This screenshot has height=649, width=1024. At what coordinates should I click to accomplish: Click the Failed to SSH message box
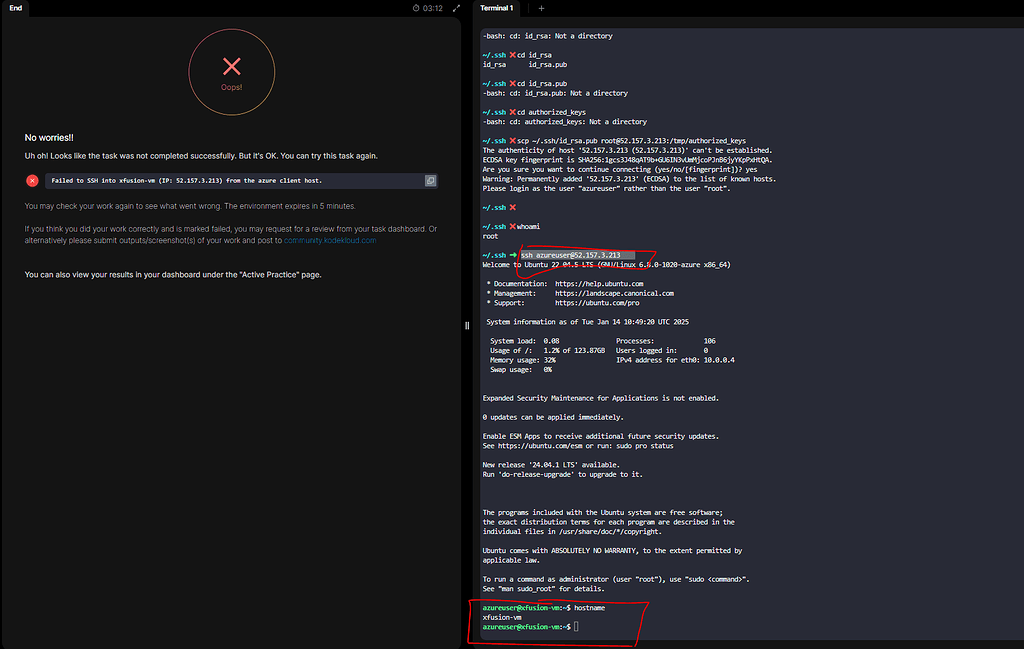(x=241, y=181)
